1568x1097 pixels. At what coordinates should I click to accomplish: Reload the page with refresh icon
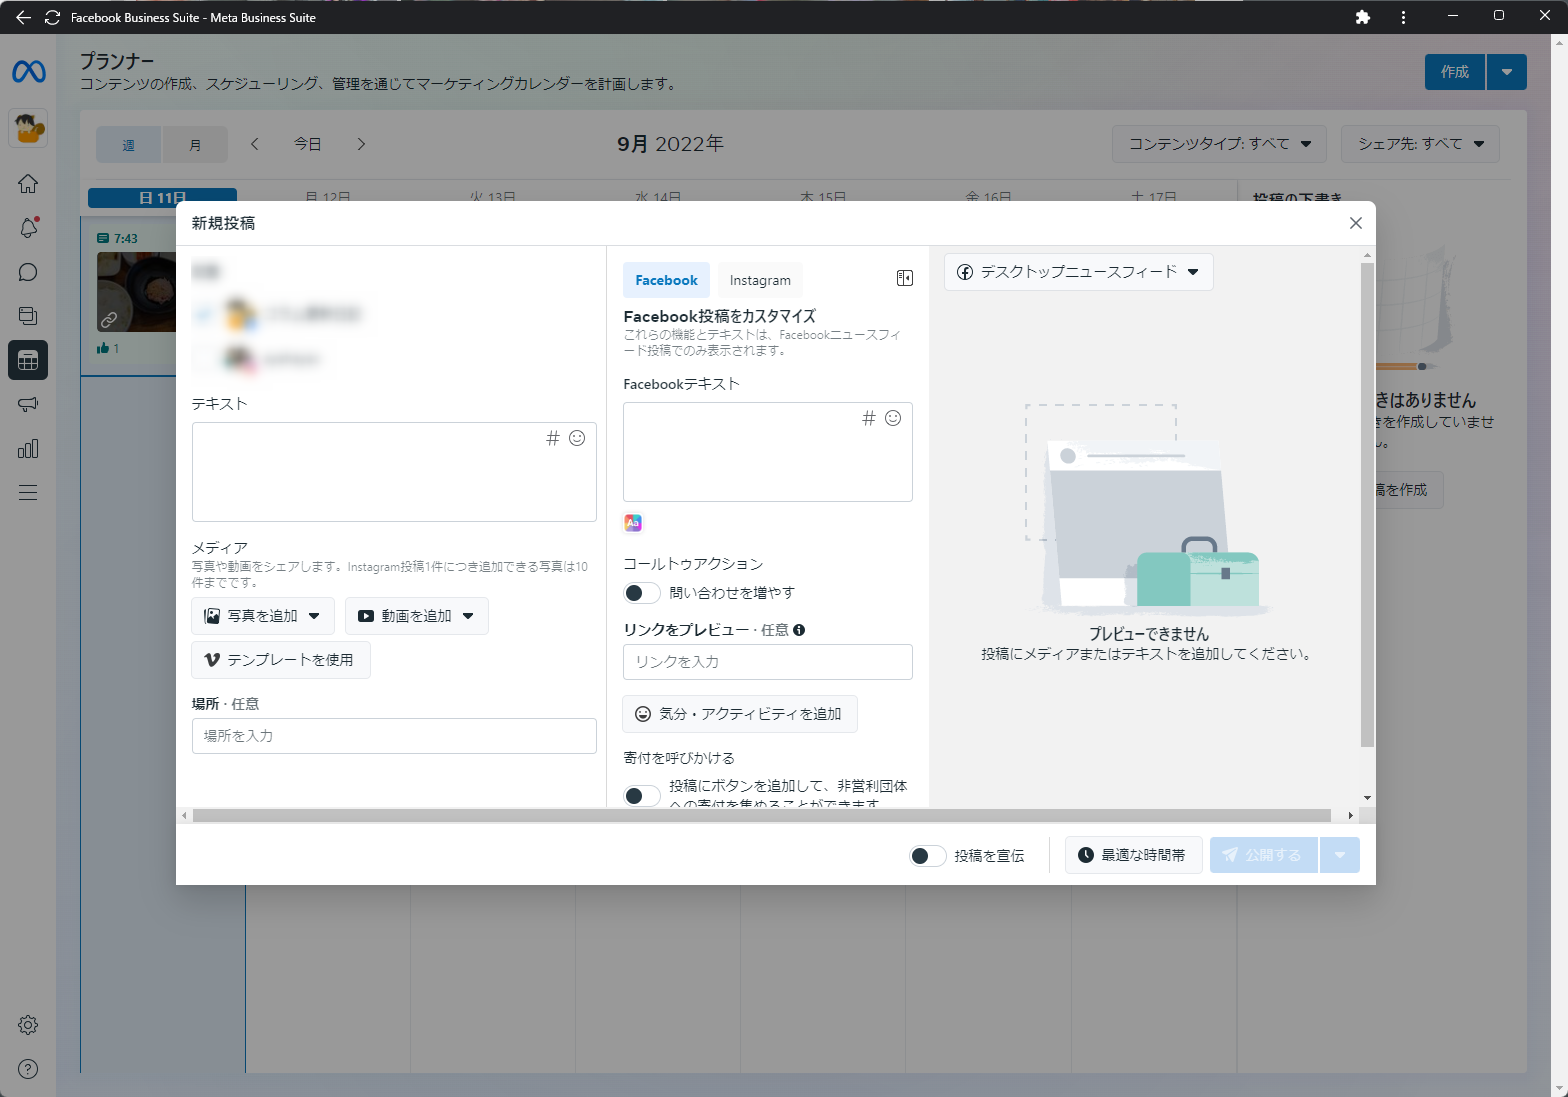point(52,17)
